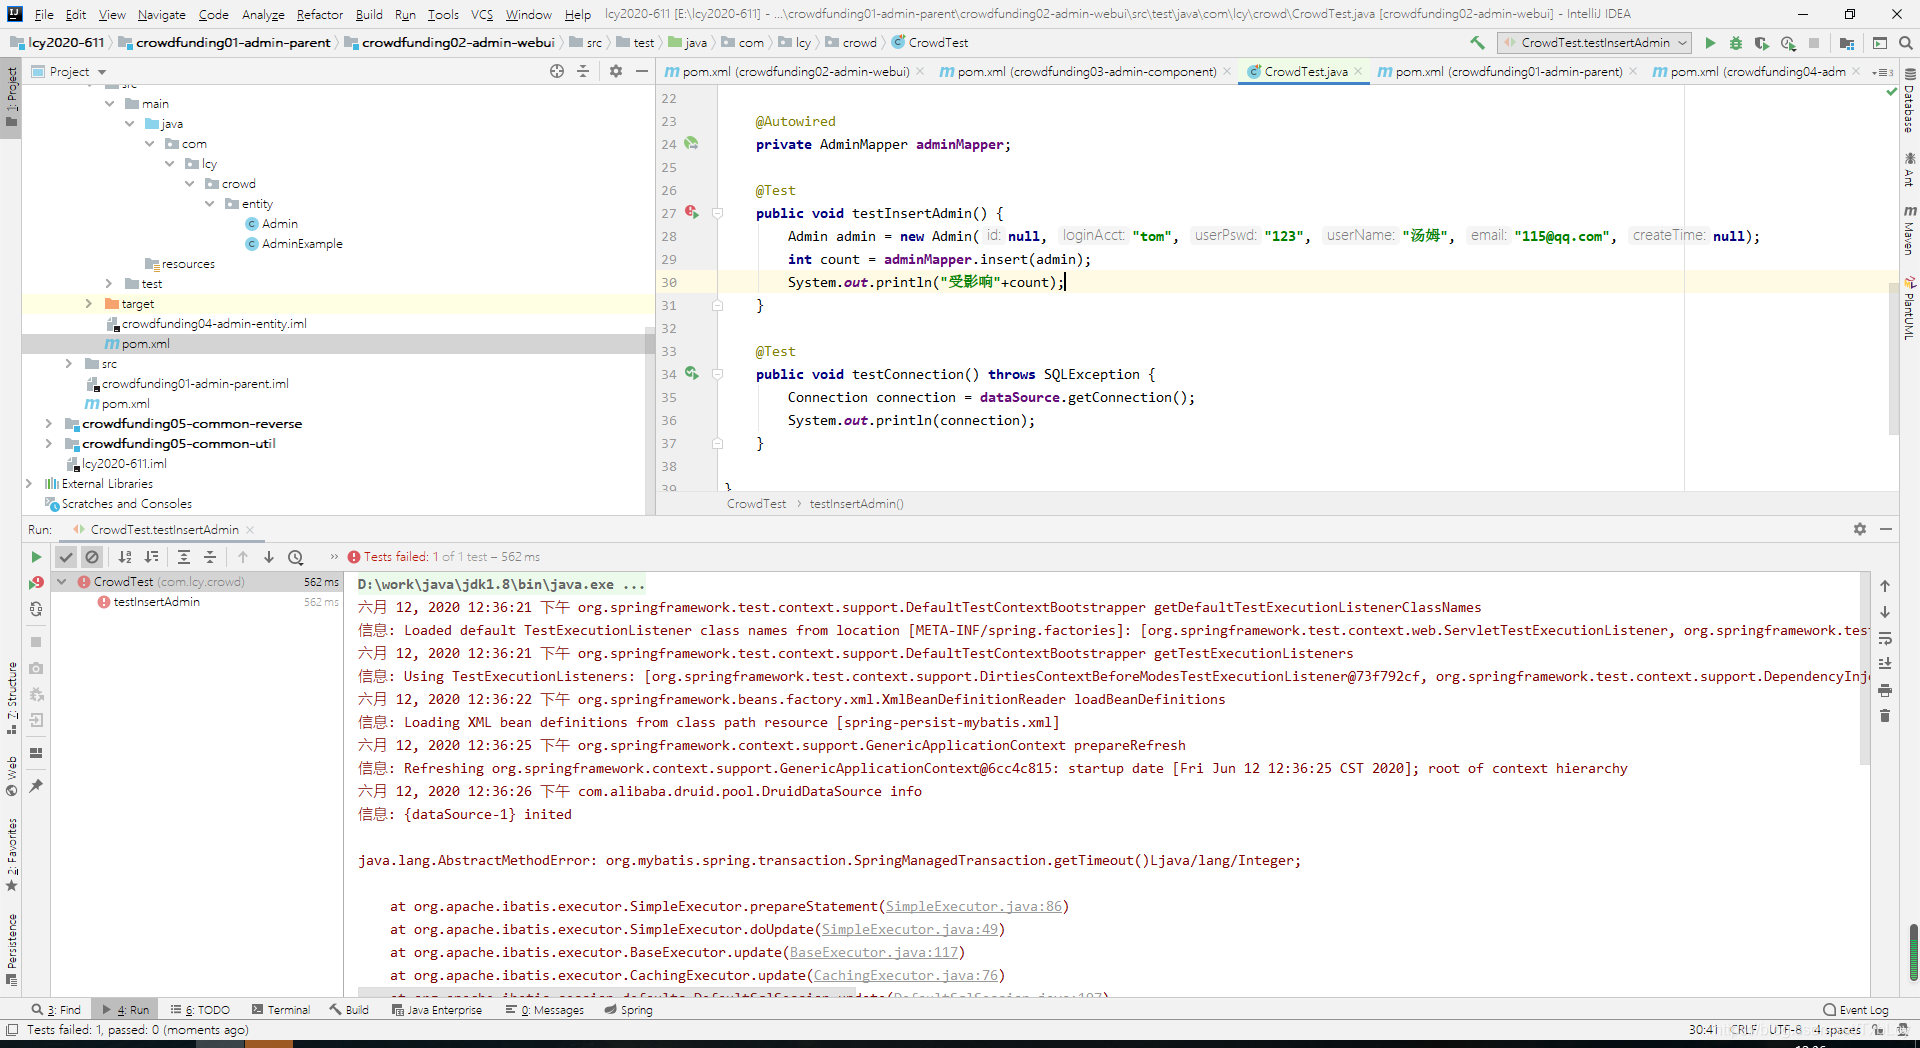The image size is (1920, 1048).
Task: Click run gutter icon for testConnection
Action: coord(691,373)
